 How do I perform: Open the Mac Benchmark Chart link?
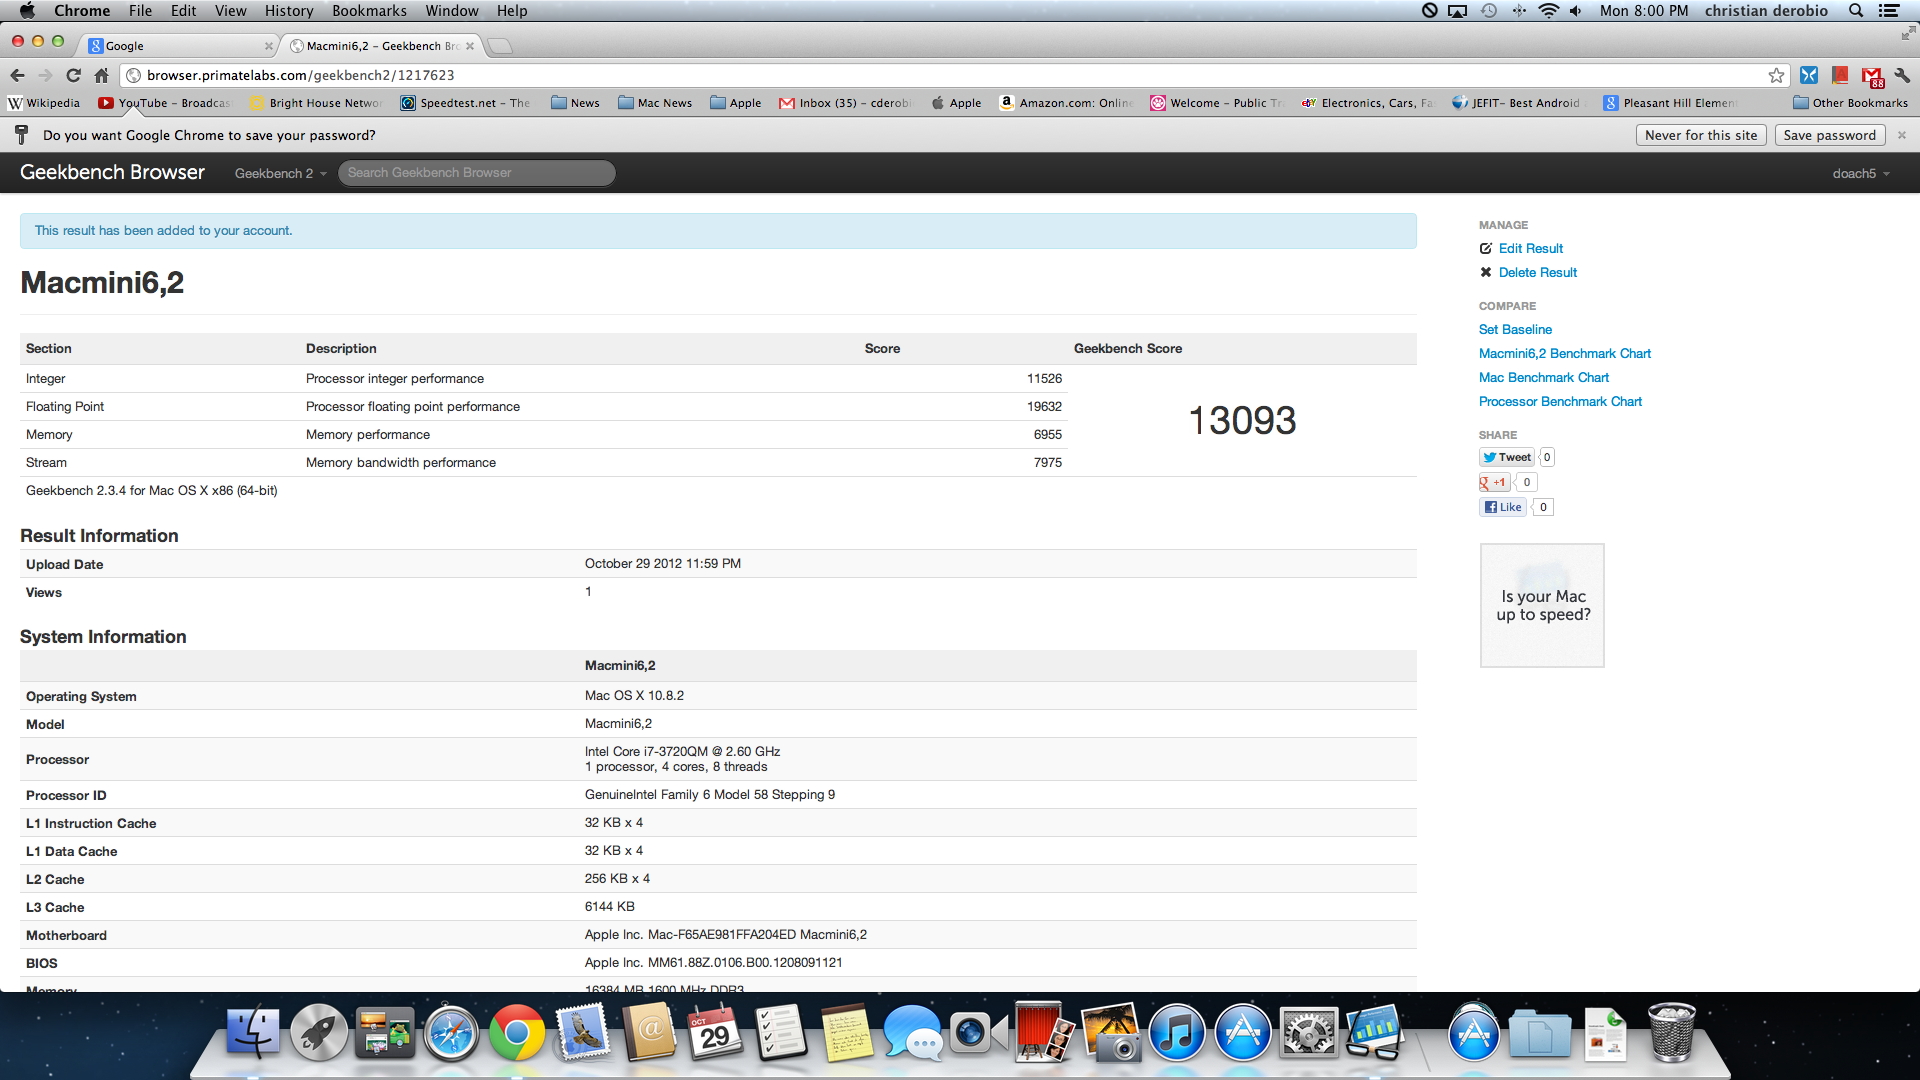pyautogui.click(x=1543, y=377)
